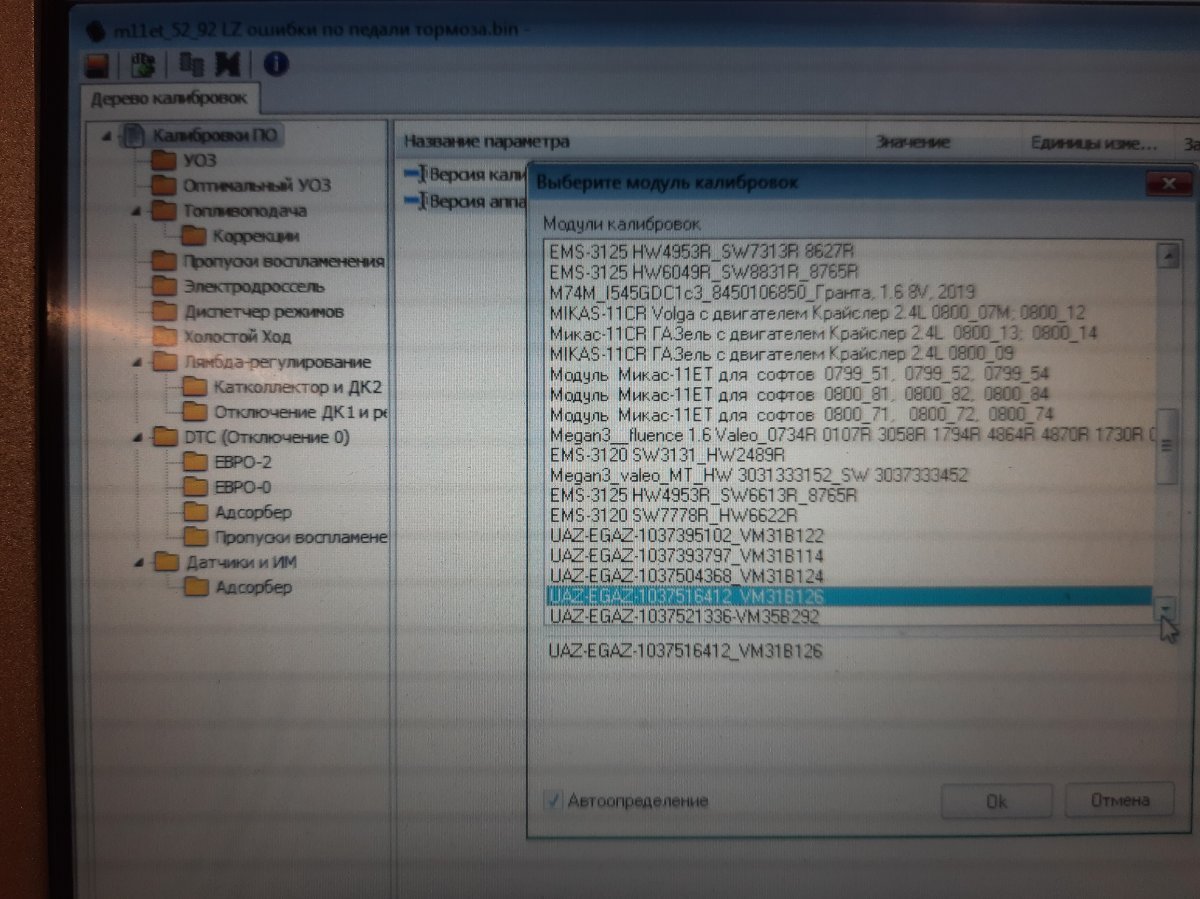Click the Холостой Ход folder icon
1200x899 pixels.
click(164, 337)
